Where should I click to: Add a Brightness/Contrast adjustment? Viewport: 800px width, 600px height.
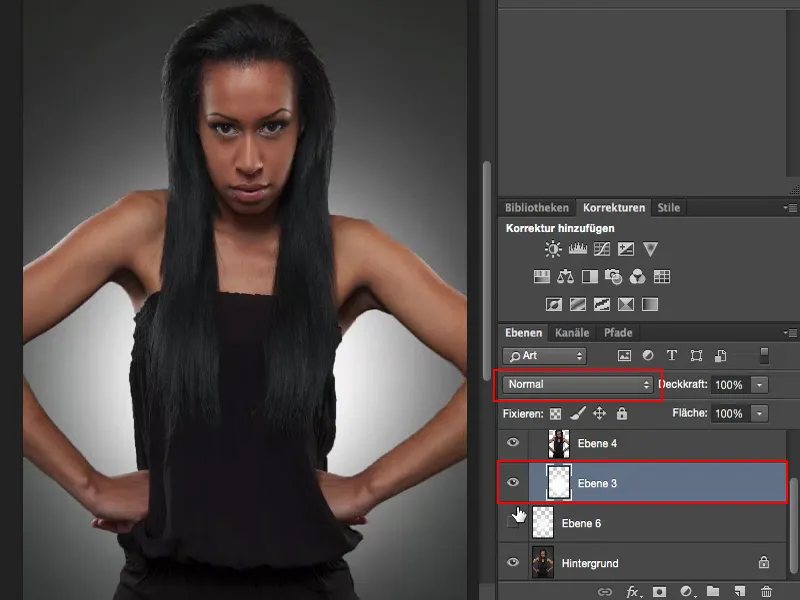(553, 249)
